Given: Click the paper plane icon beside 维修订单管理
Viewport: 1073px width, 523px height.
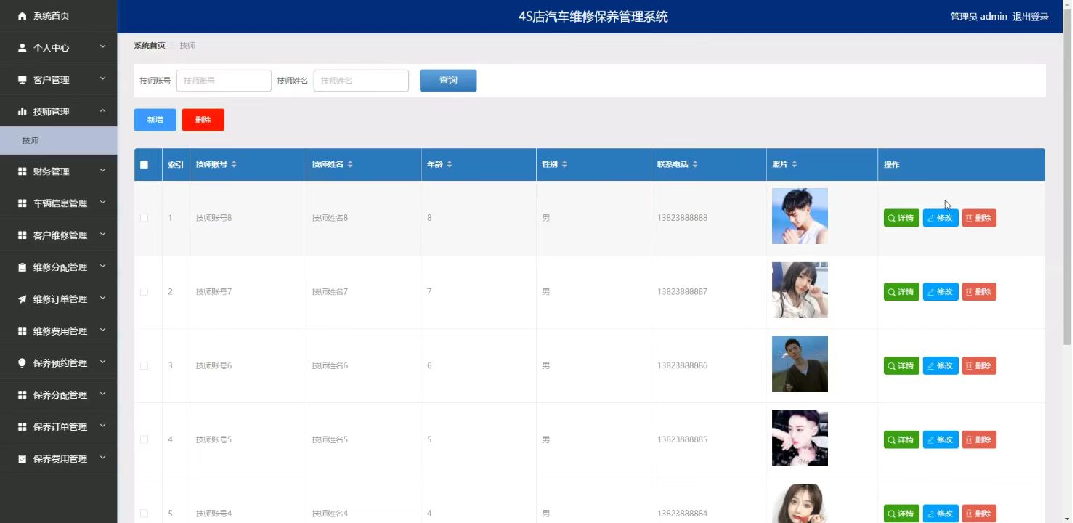Looking at the screenshot, I should pos(22,299).
